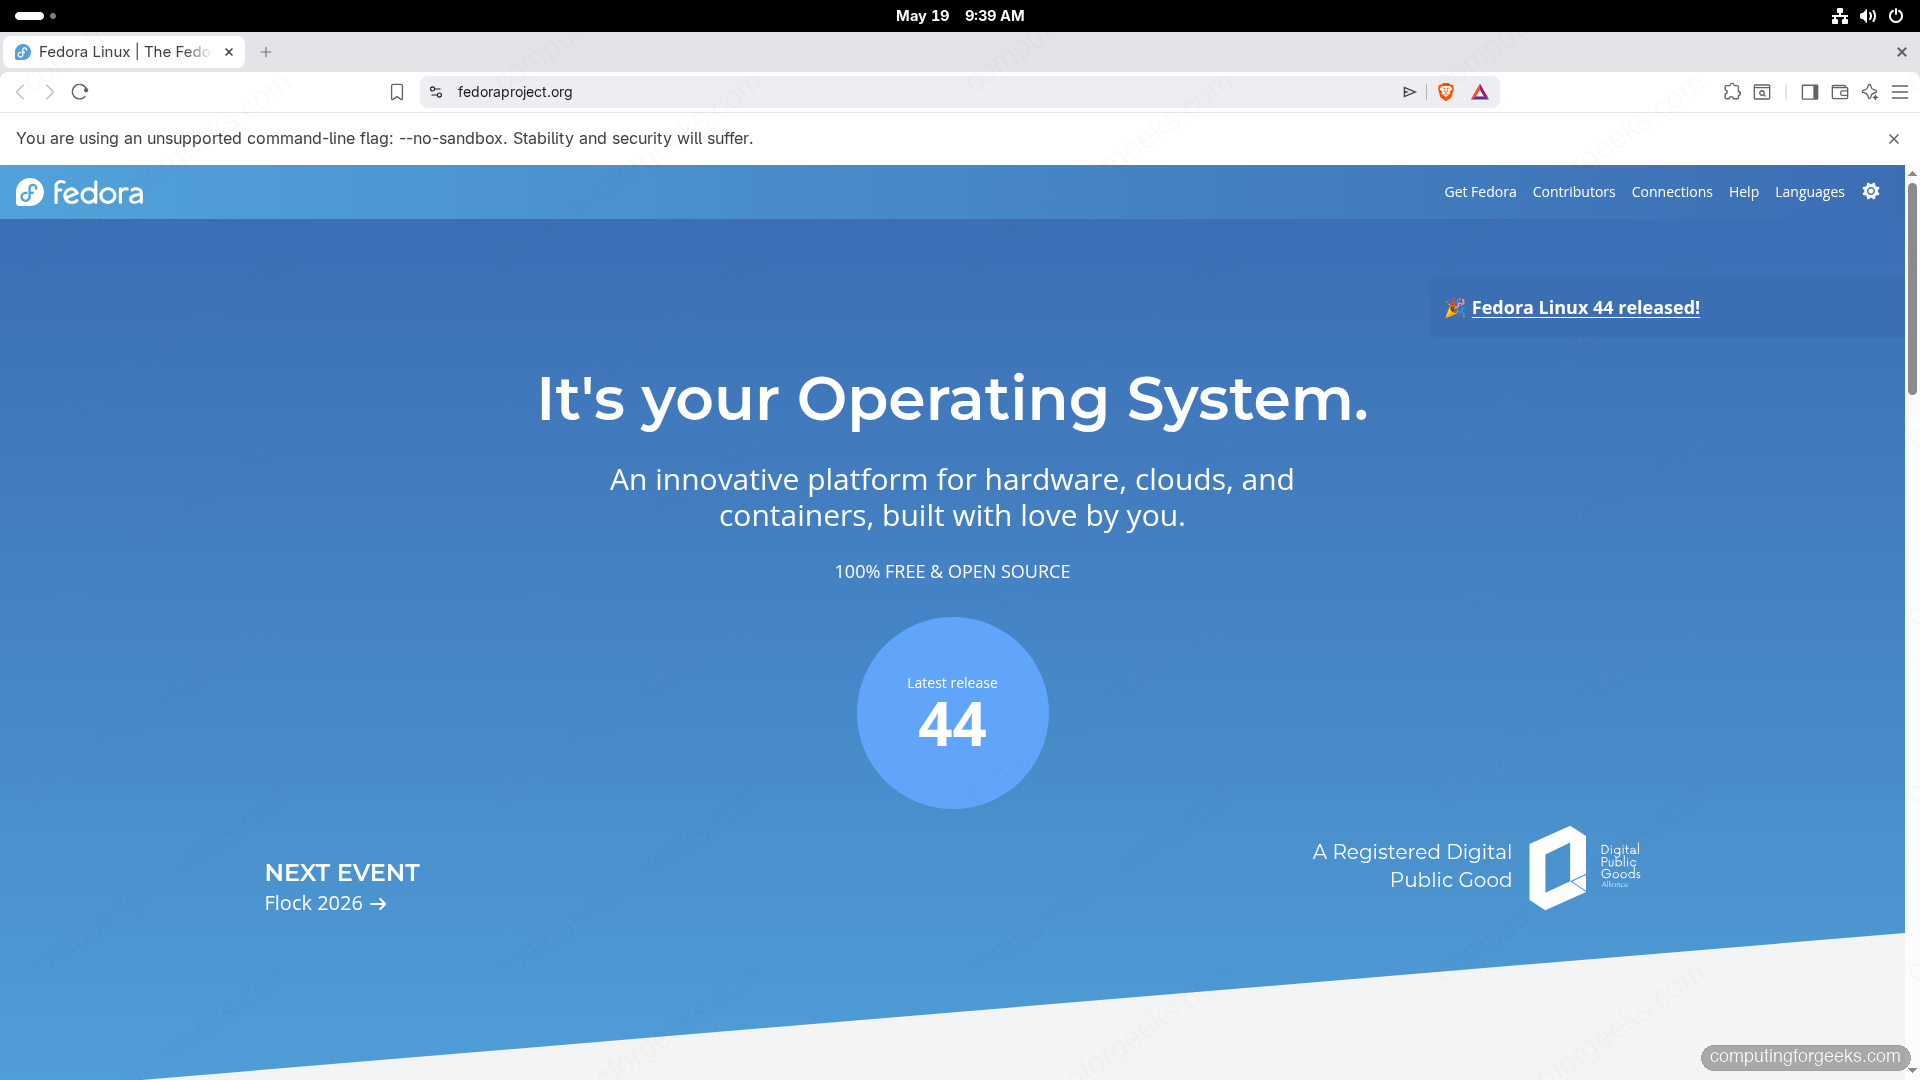Open the volume tray icon
1920x1080 pixels.
(x=1868, y=16)
